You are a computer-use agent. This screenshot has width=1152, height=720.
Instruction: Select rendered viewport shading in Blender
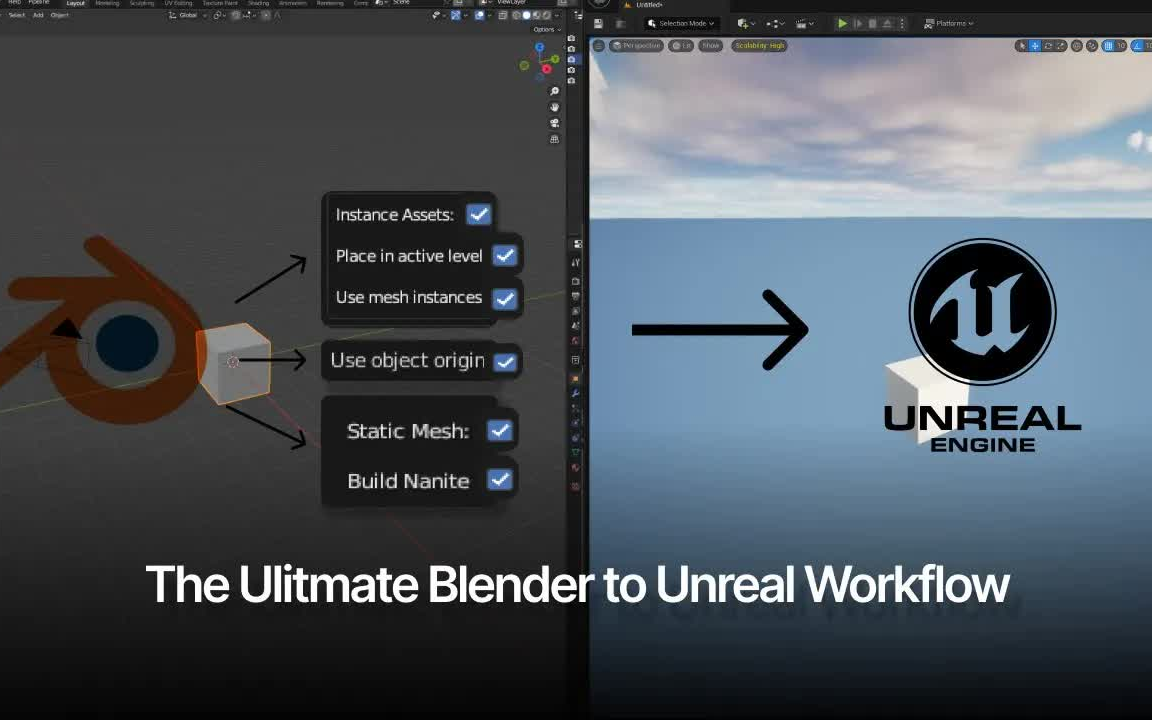pyautogui.click(x=546, y=15)
